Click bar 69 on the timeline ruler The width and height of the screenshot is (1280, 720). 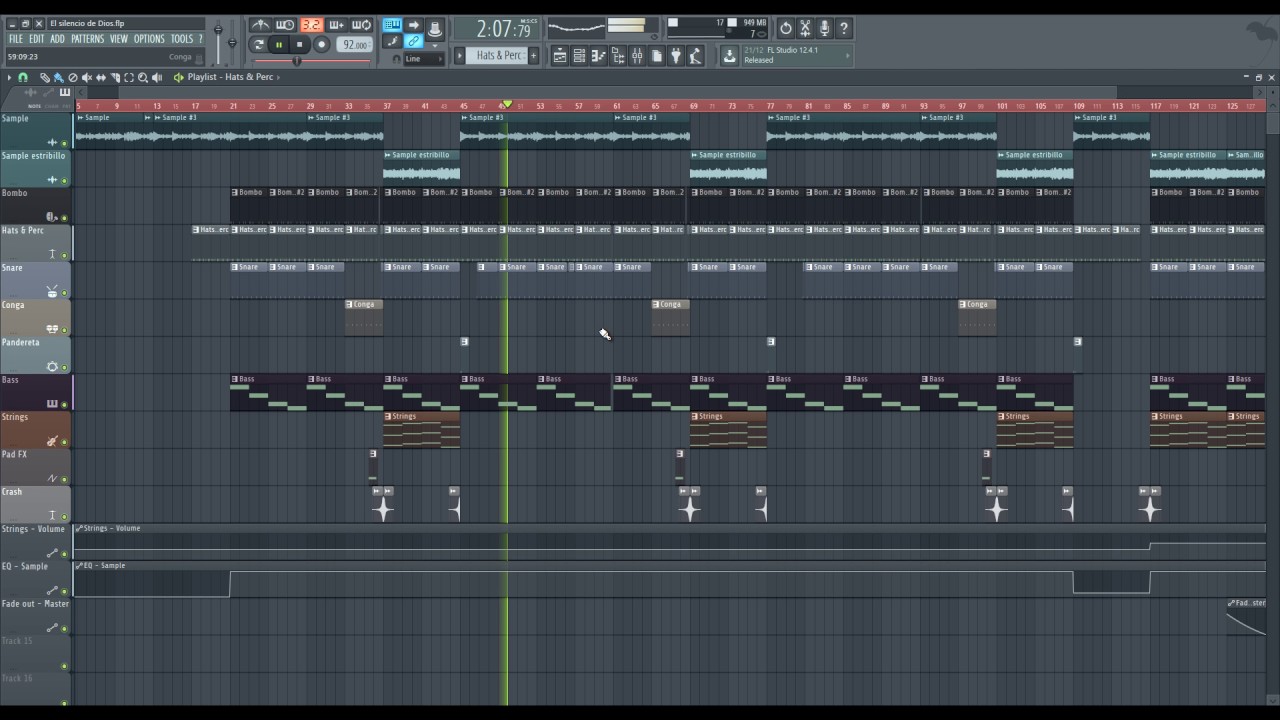coord(694,106)
